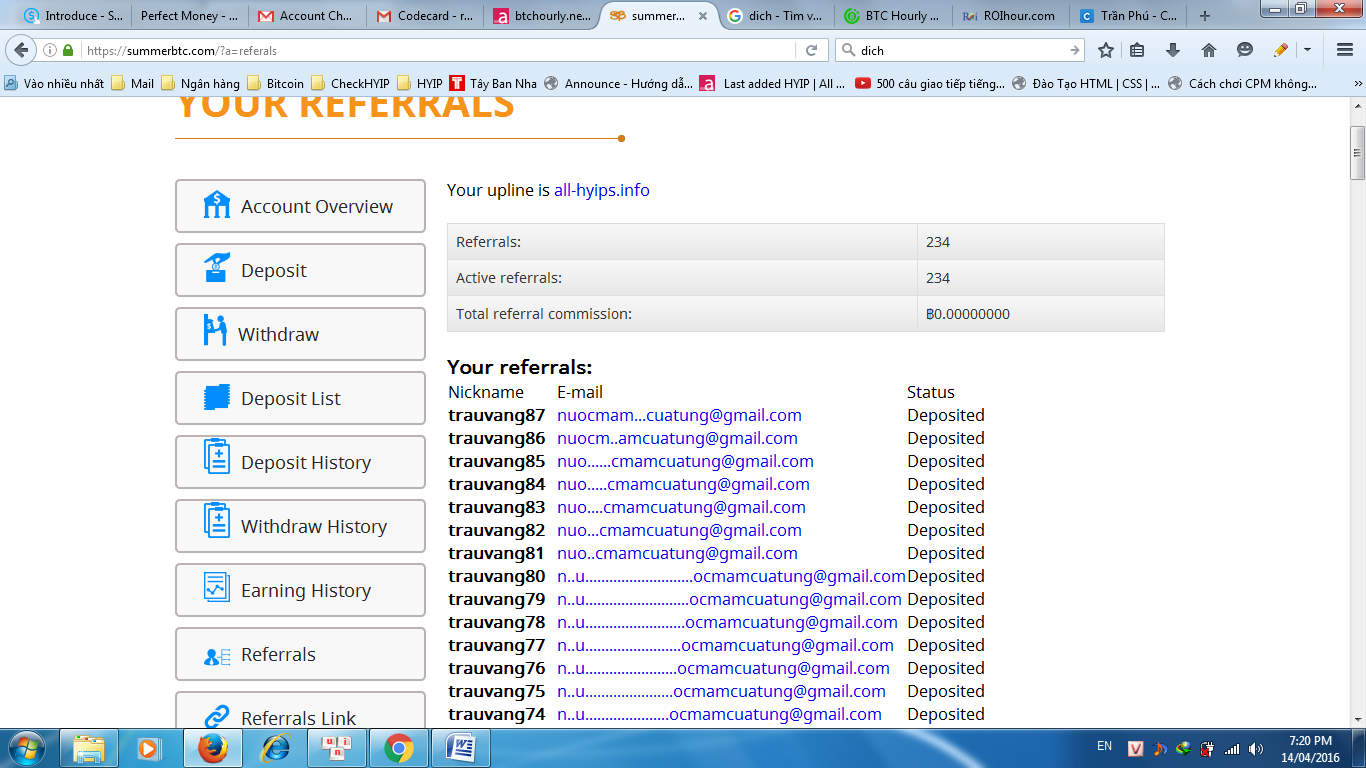Click the site information icon in address bar

coord(50,50)
